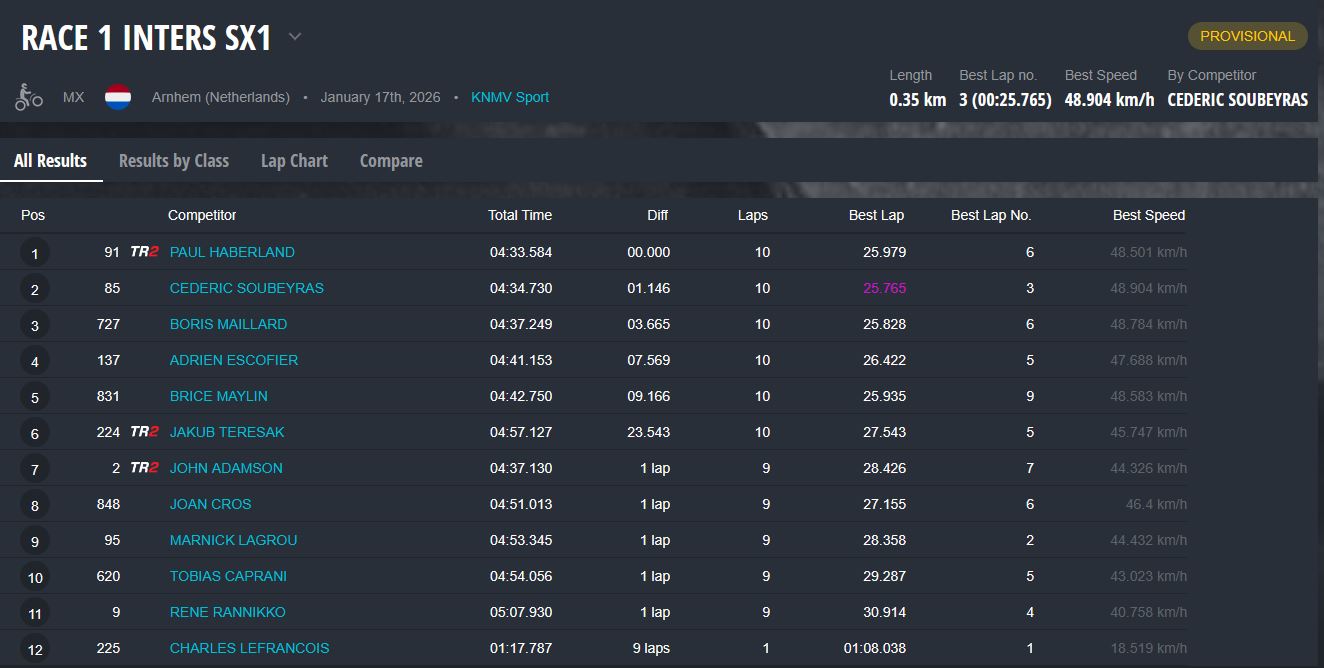
Task: Click TR2 logo beside Jakub Teresak
Action: pos(144,432)
